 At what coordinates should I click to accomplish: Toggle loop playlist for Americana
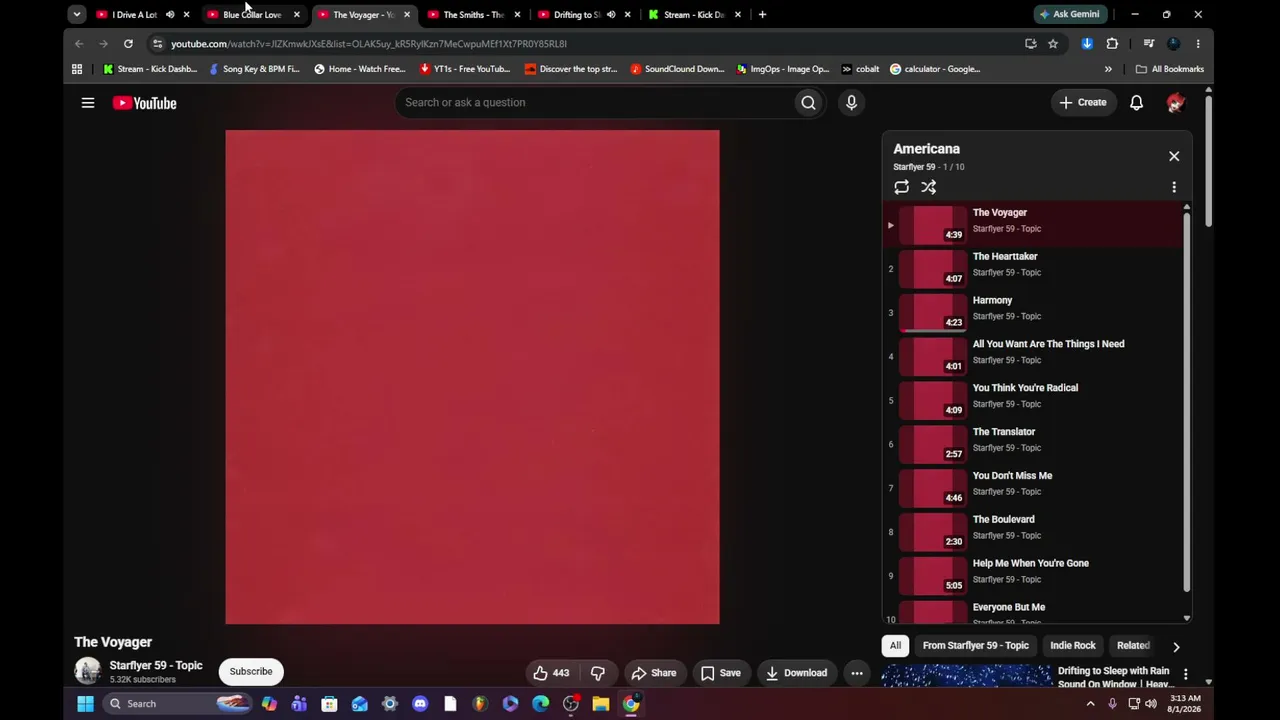click(x=901, y=187)
